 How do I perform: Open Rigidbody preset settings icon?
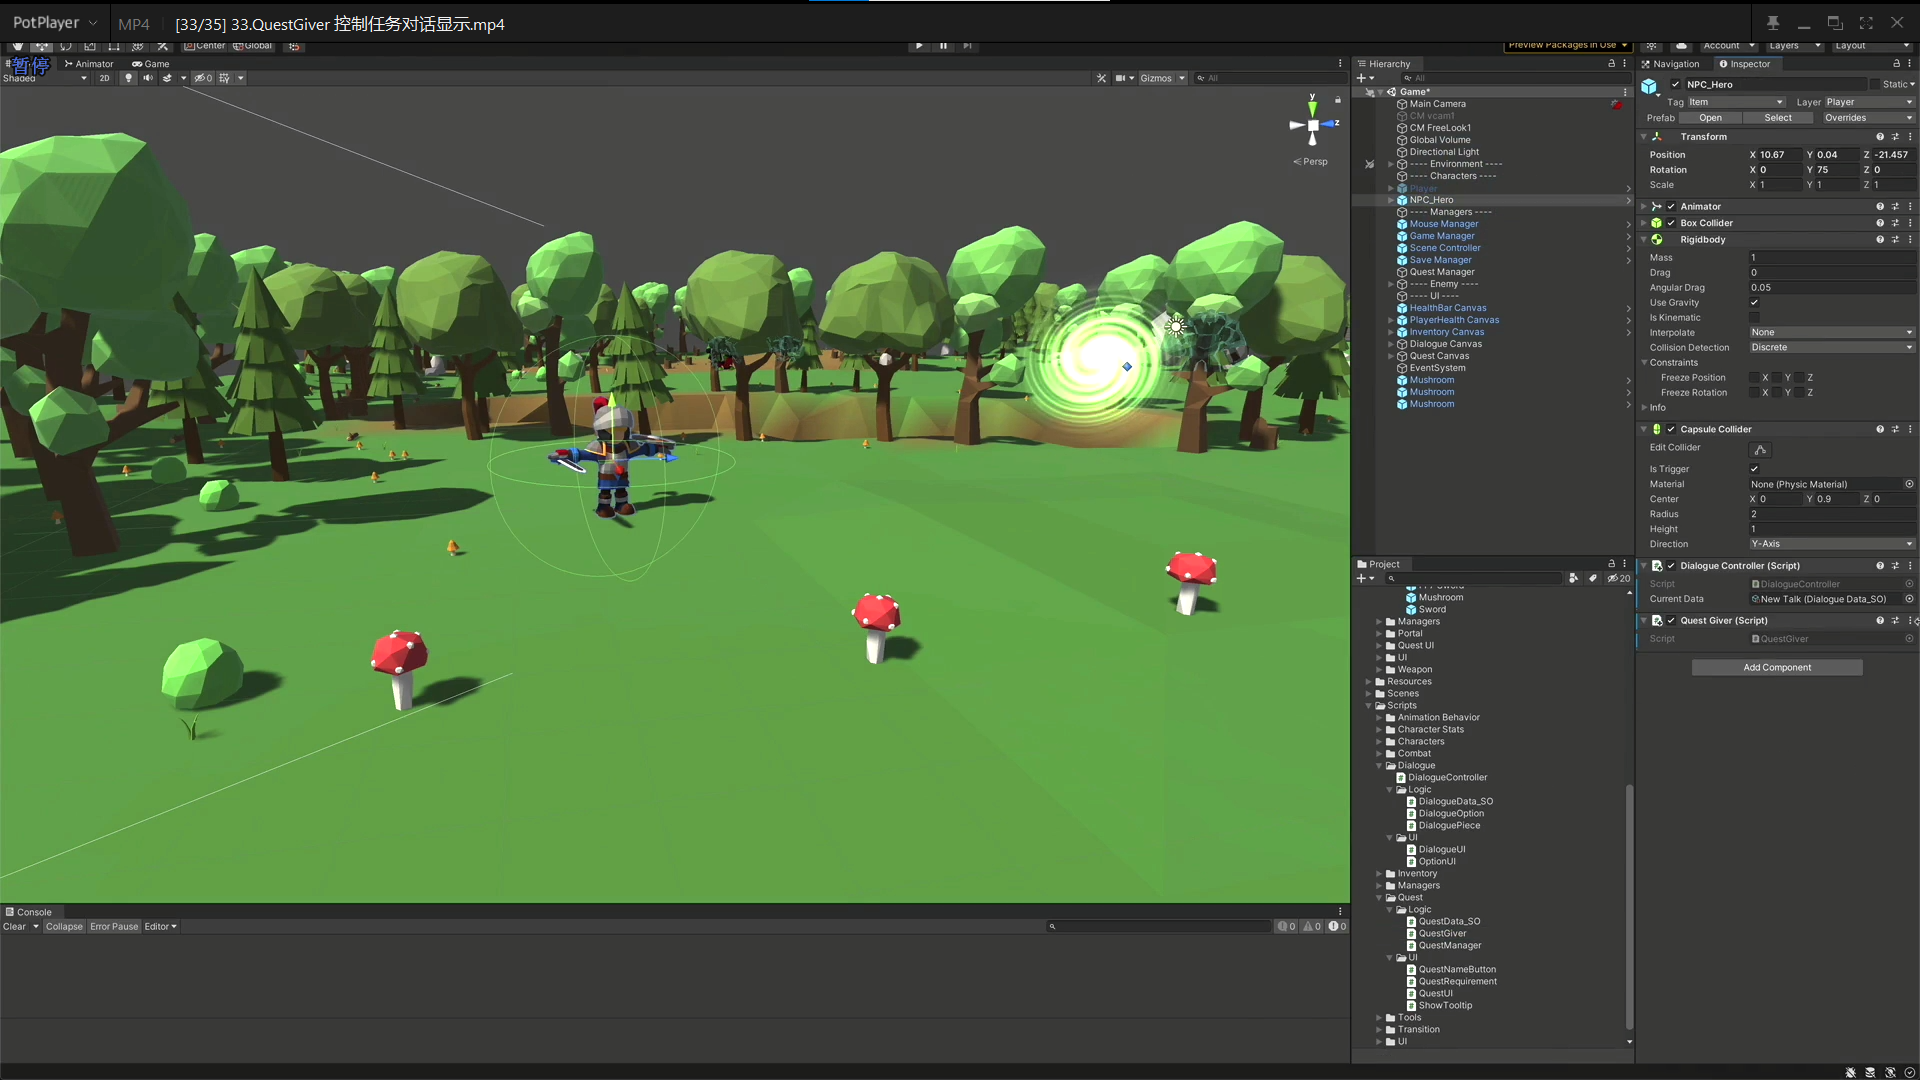(x=1895, y=240)
